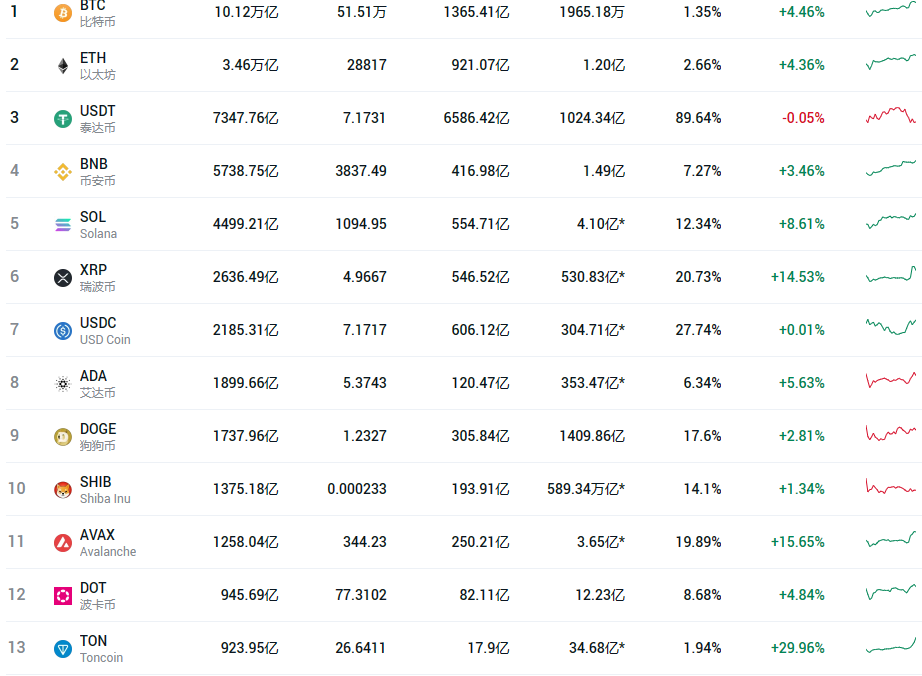Screen dimensions: 922x676
Task: Click the Ethereum diamond icon
Action: click(63, 66)
